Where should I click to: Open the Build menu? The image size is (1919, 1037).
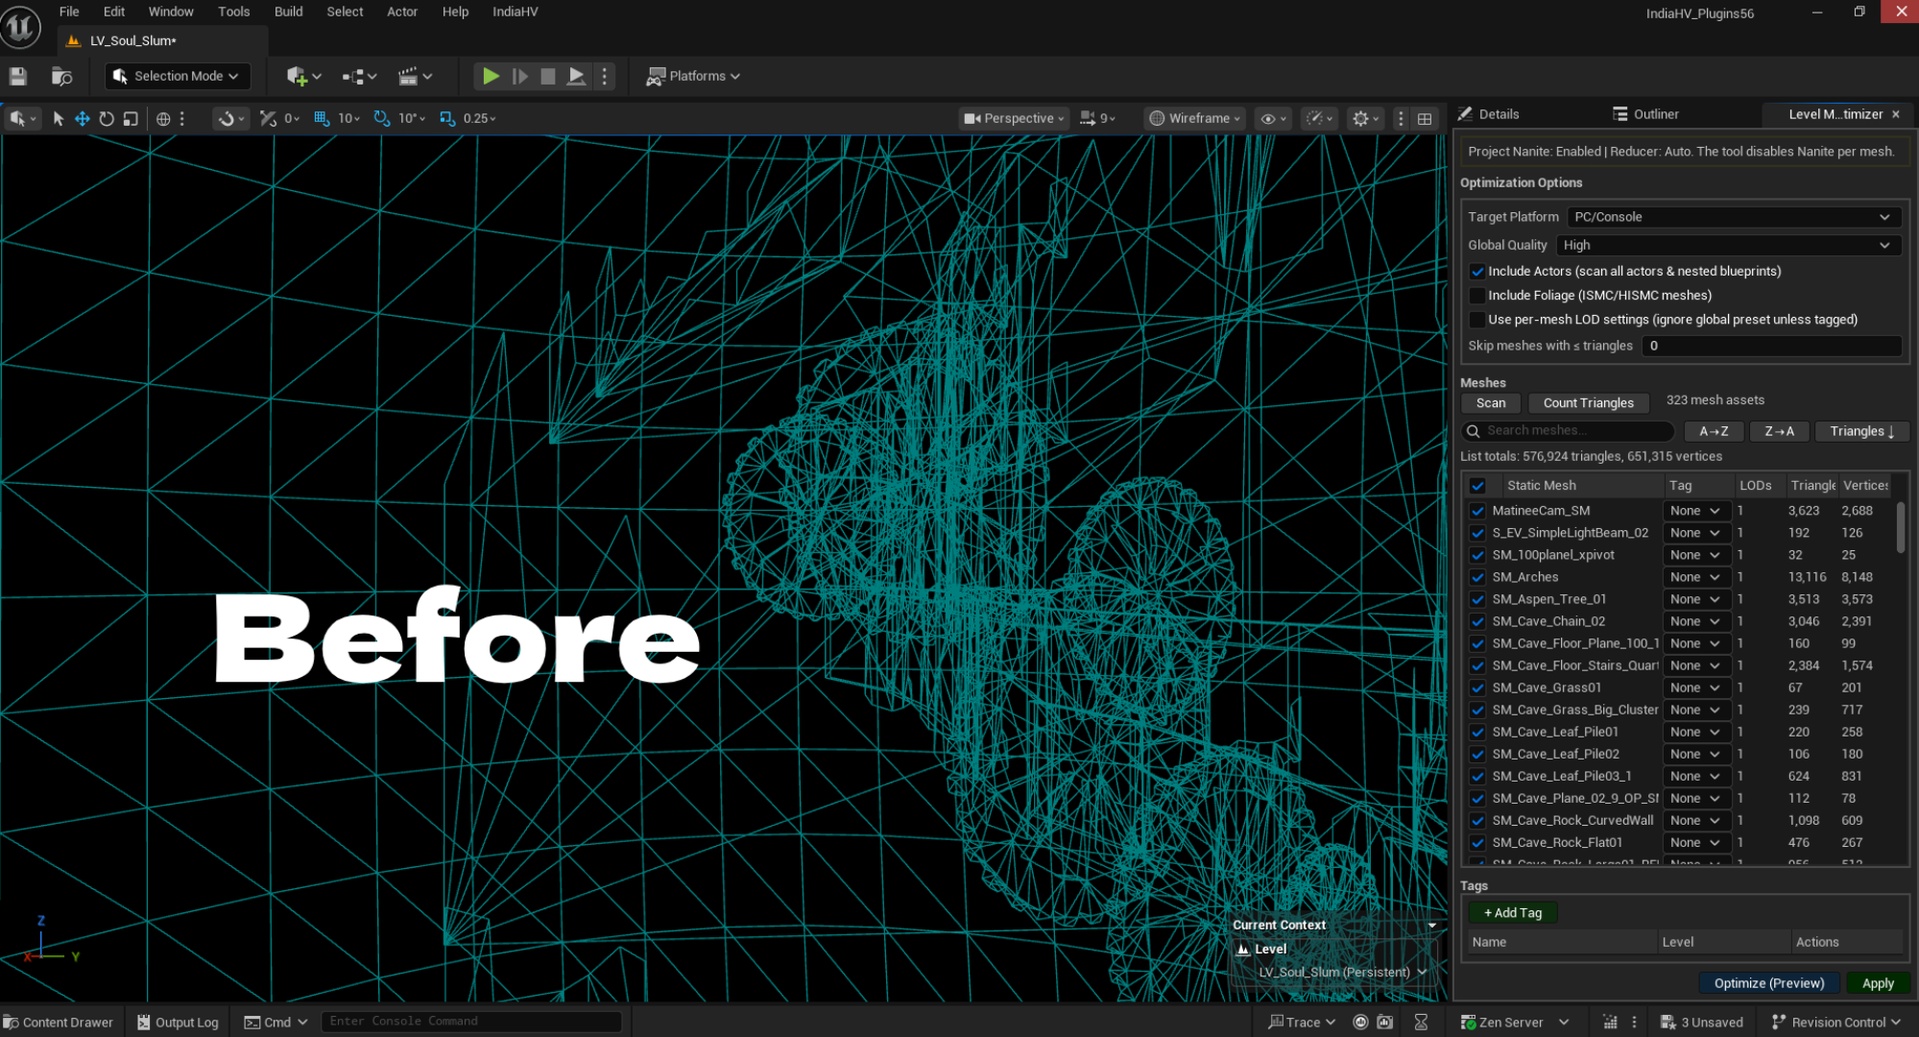click(288, 12)
